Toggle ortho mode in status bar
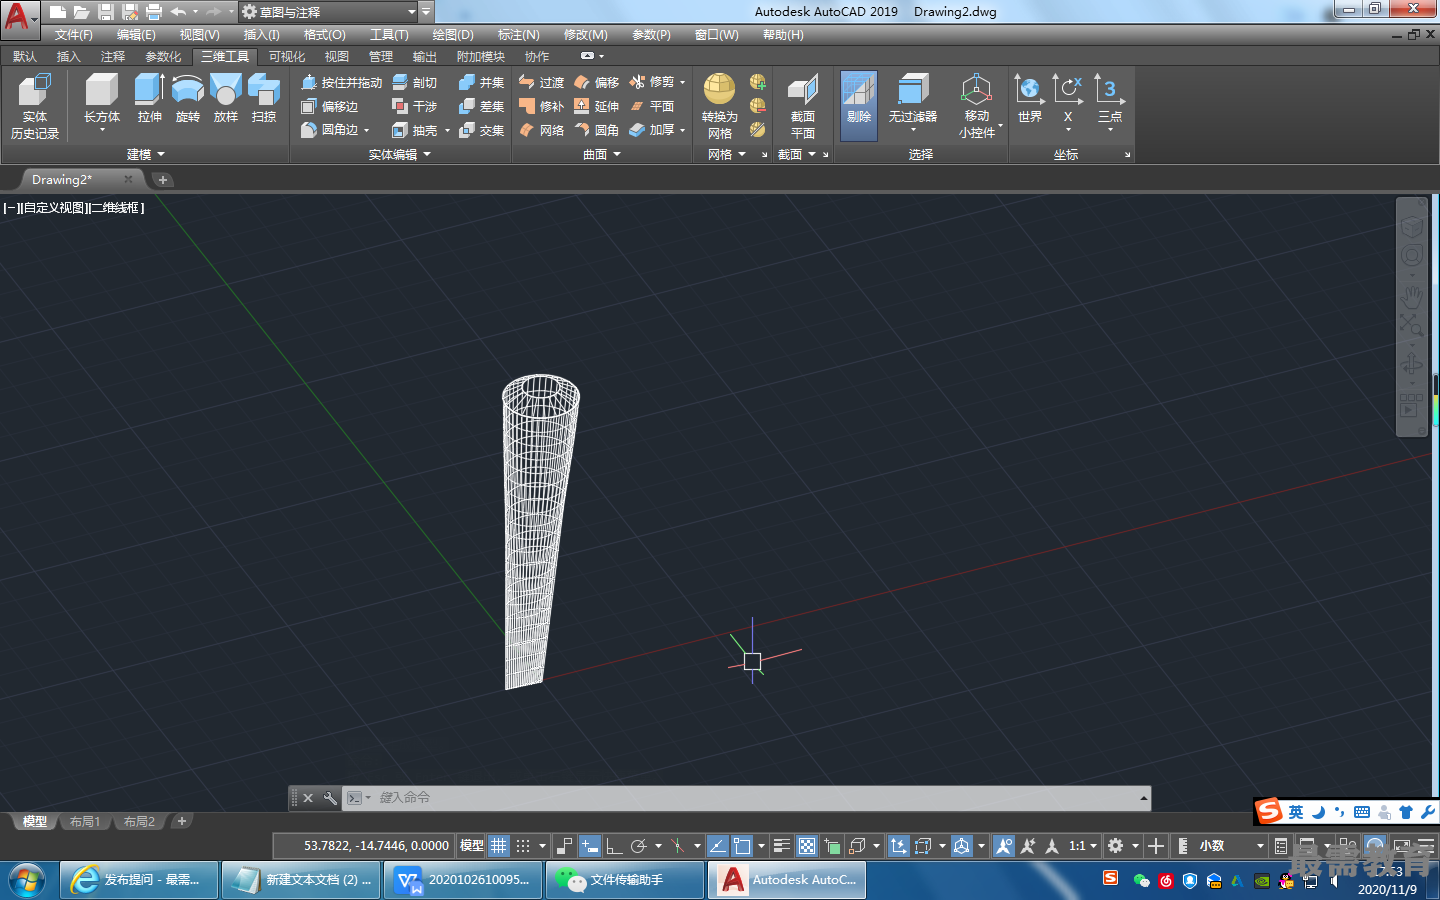This screenshot has height=900, width=1440. [614, 846]
